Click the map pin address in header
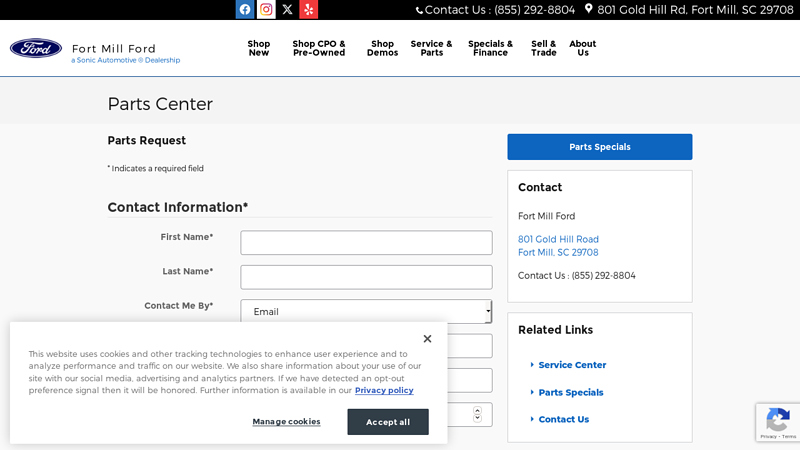The height and width of the screenshot is (450, 800). click(688, 10)
